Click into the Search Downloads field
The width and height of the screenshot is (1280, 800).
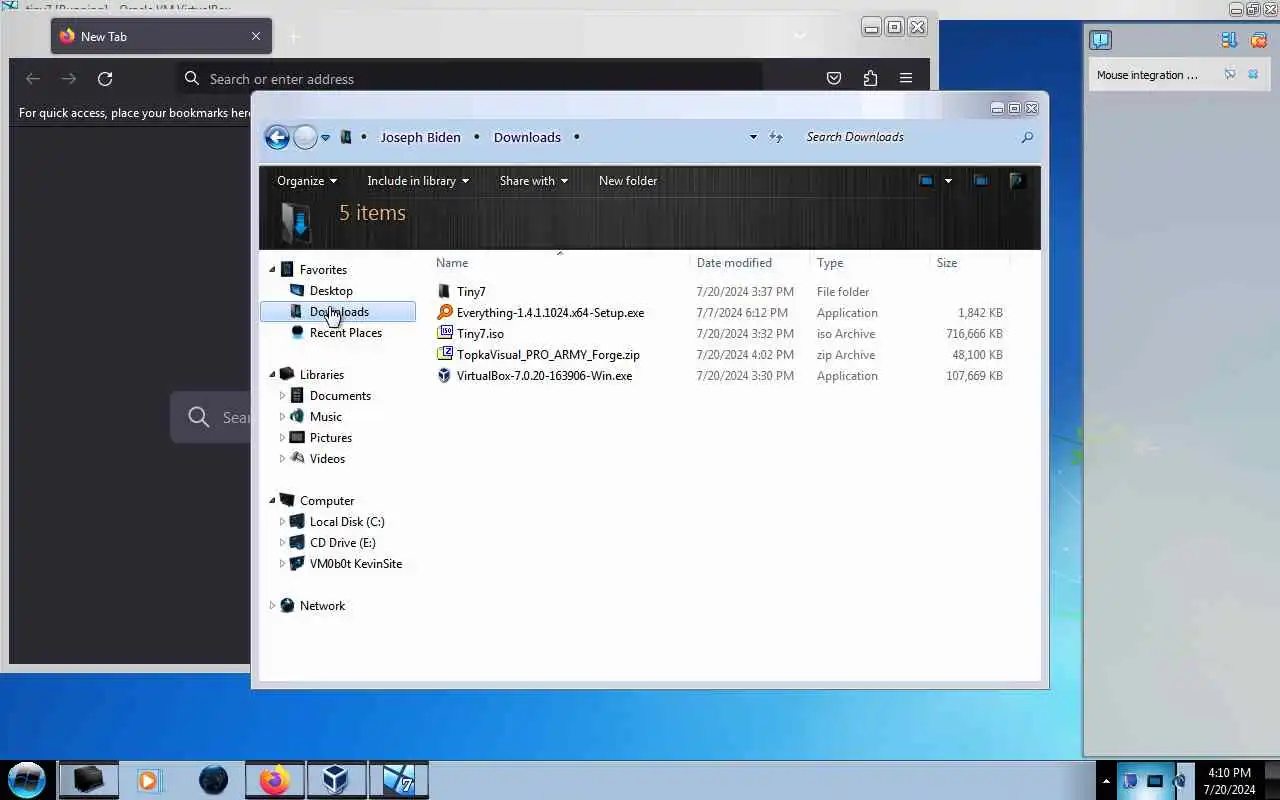click(x=910, y=137)
